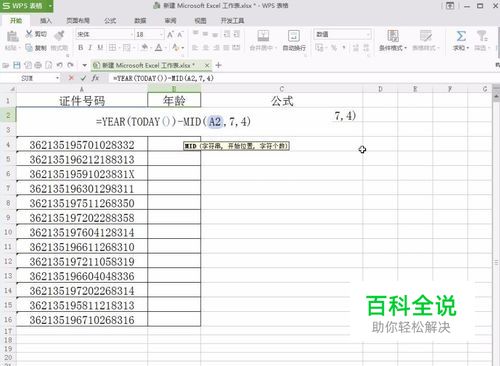Expand the quick access toolbar customize arrow
This screenshot has width=500, height=366.
click(84, 65)
